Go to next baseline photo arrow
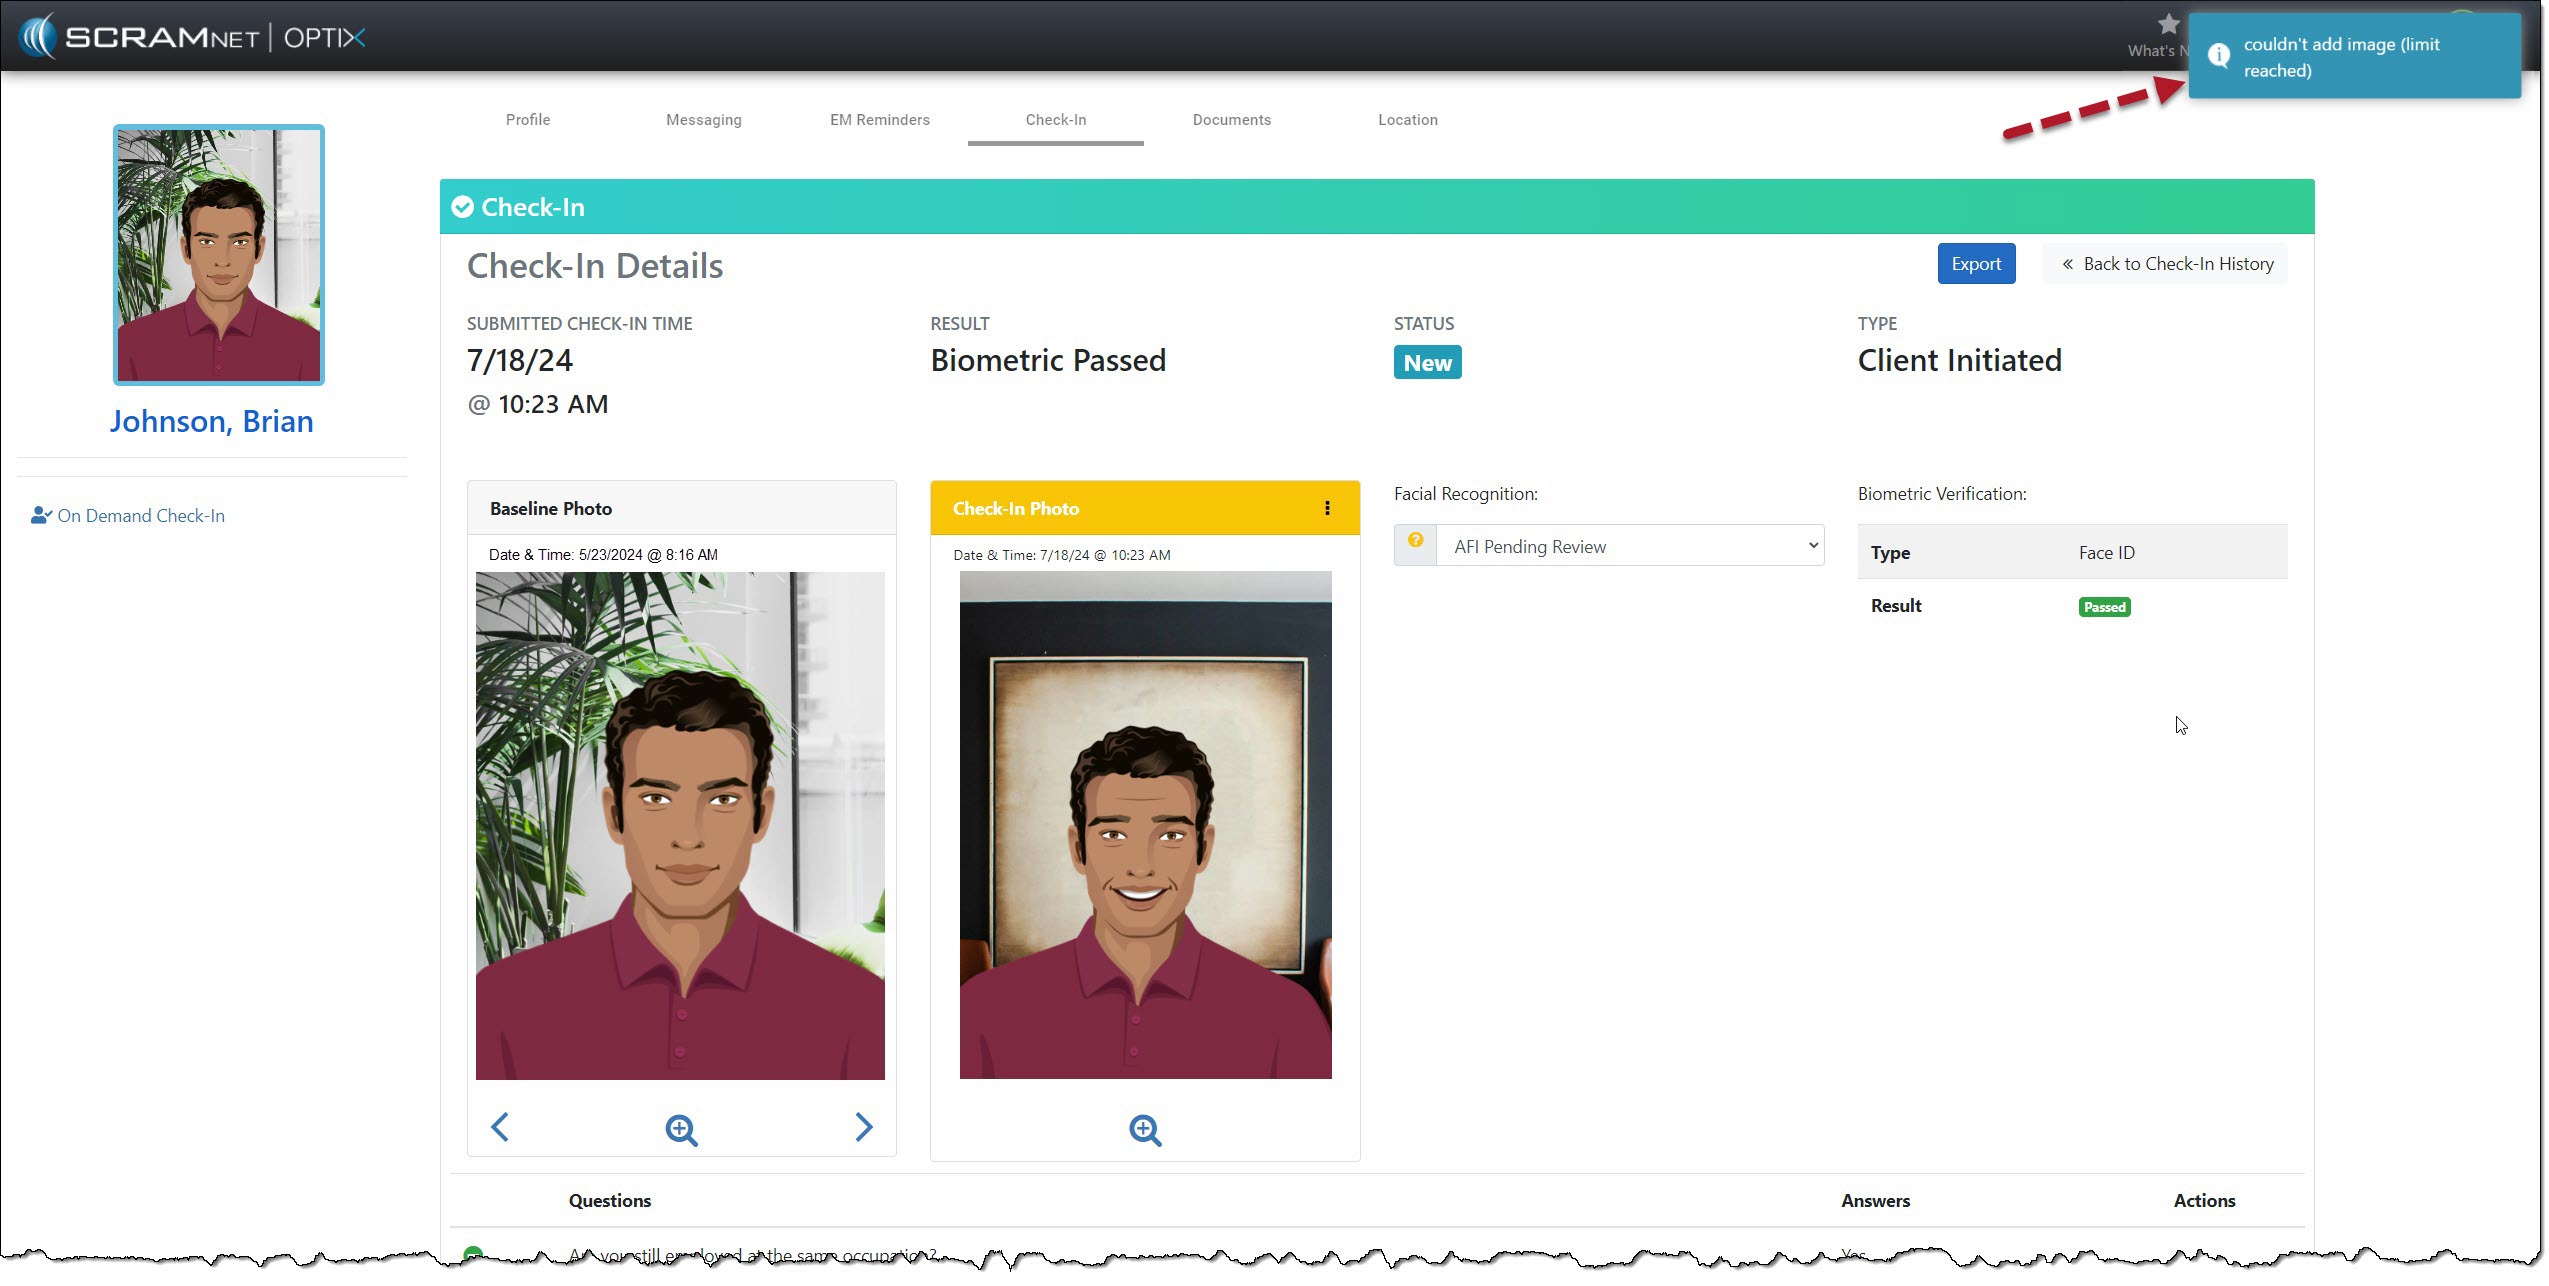This screenshot has width=2549, height=1286. coord(864,1127)
